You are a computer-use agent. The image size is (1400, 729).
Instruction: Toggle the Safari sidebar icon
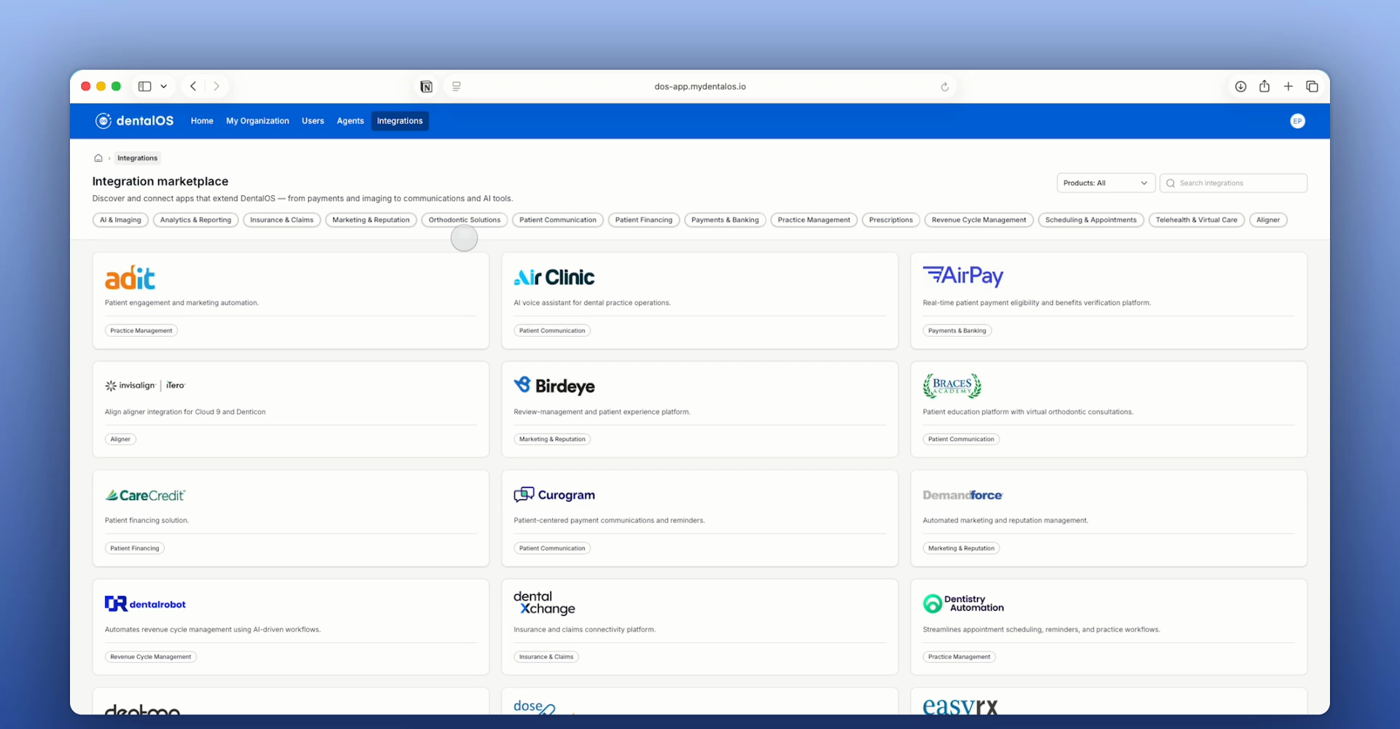145,87
